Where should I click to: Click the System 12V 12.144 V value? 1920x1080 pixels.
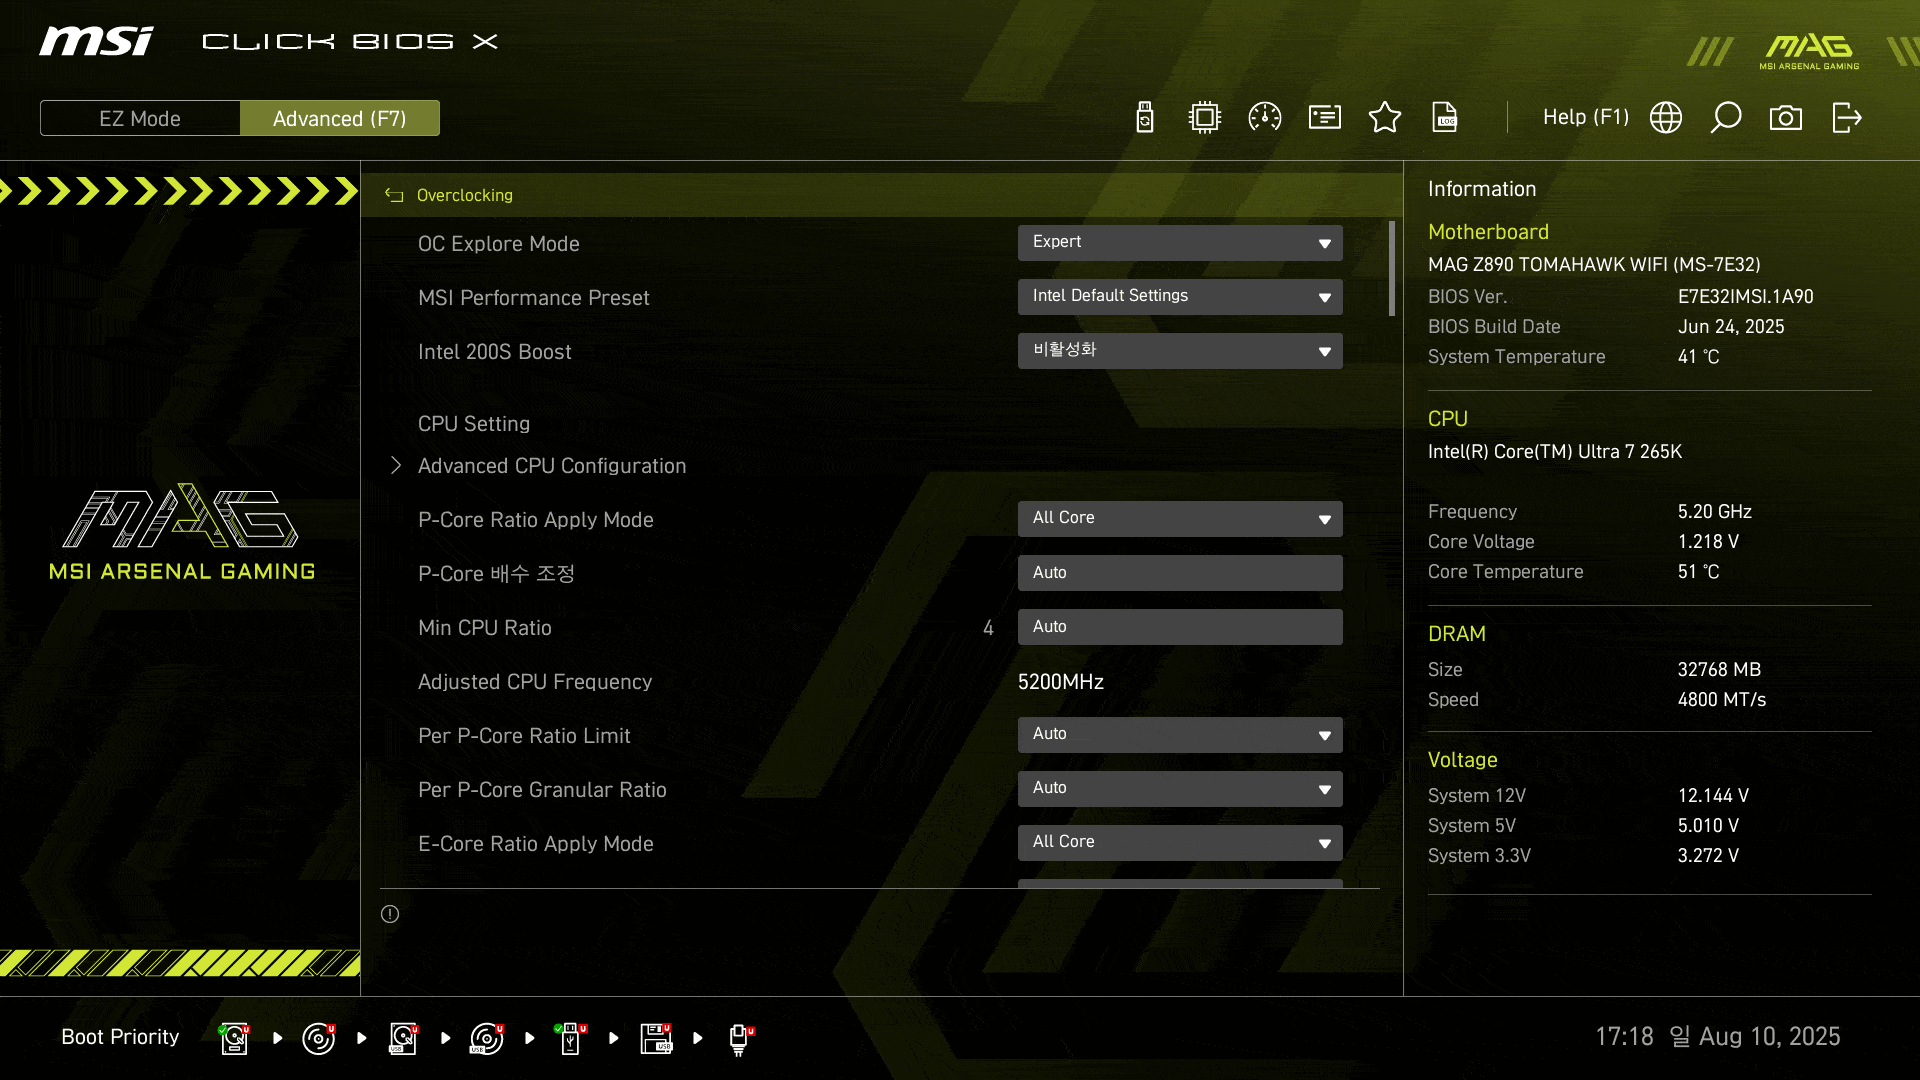coord(1713,796)
